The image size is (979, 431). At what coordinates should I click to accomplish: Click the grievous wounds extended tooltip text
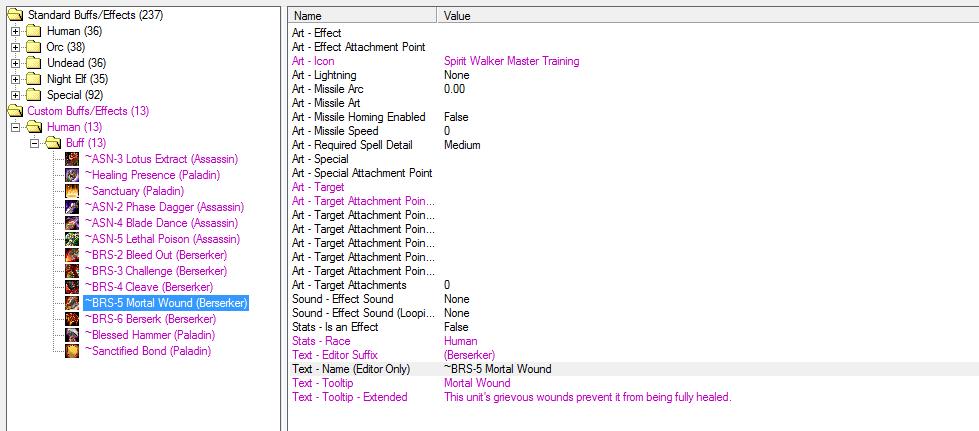tap(587, 397)
